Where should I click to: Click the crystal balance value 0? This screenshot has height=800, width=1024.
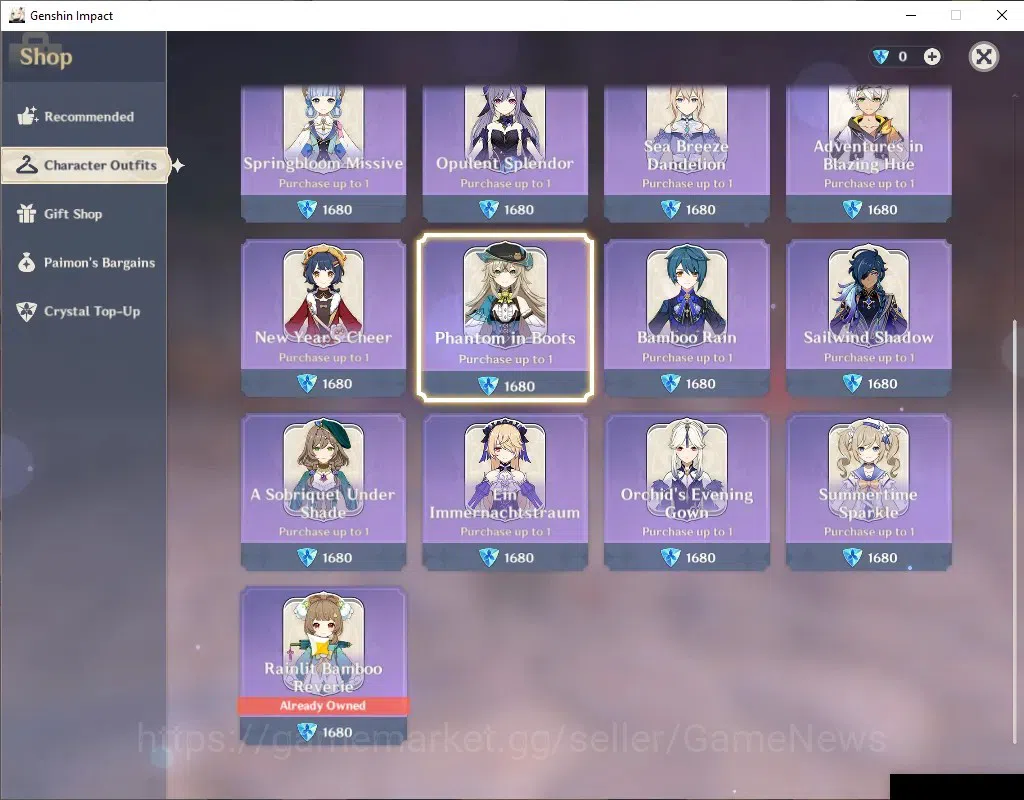pyautogui.click(x=903, y=57)
